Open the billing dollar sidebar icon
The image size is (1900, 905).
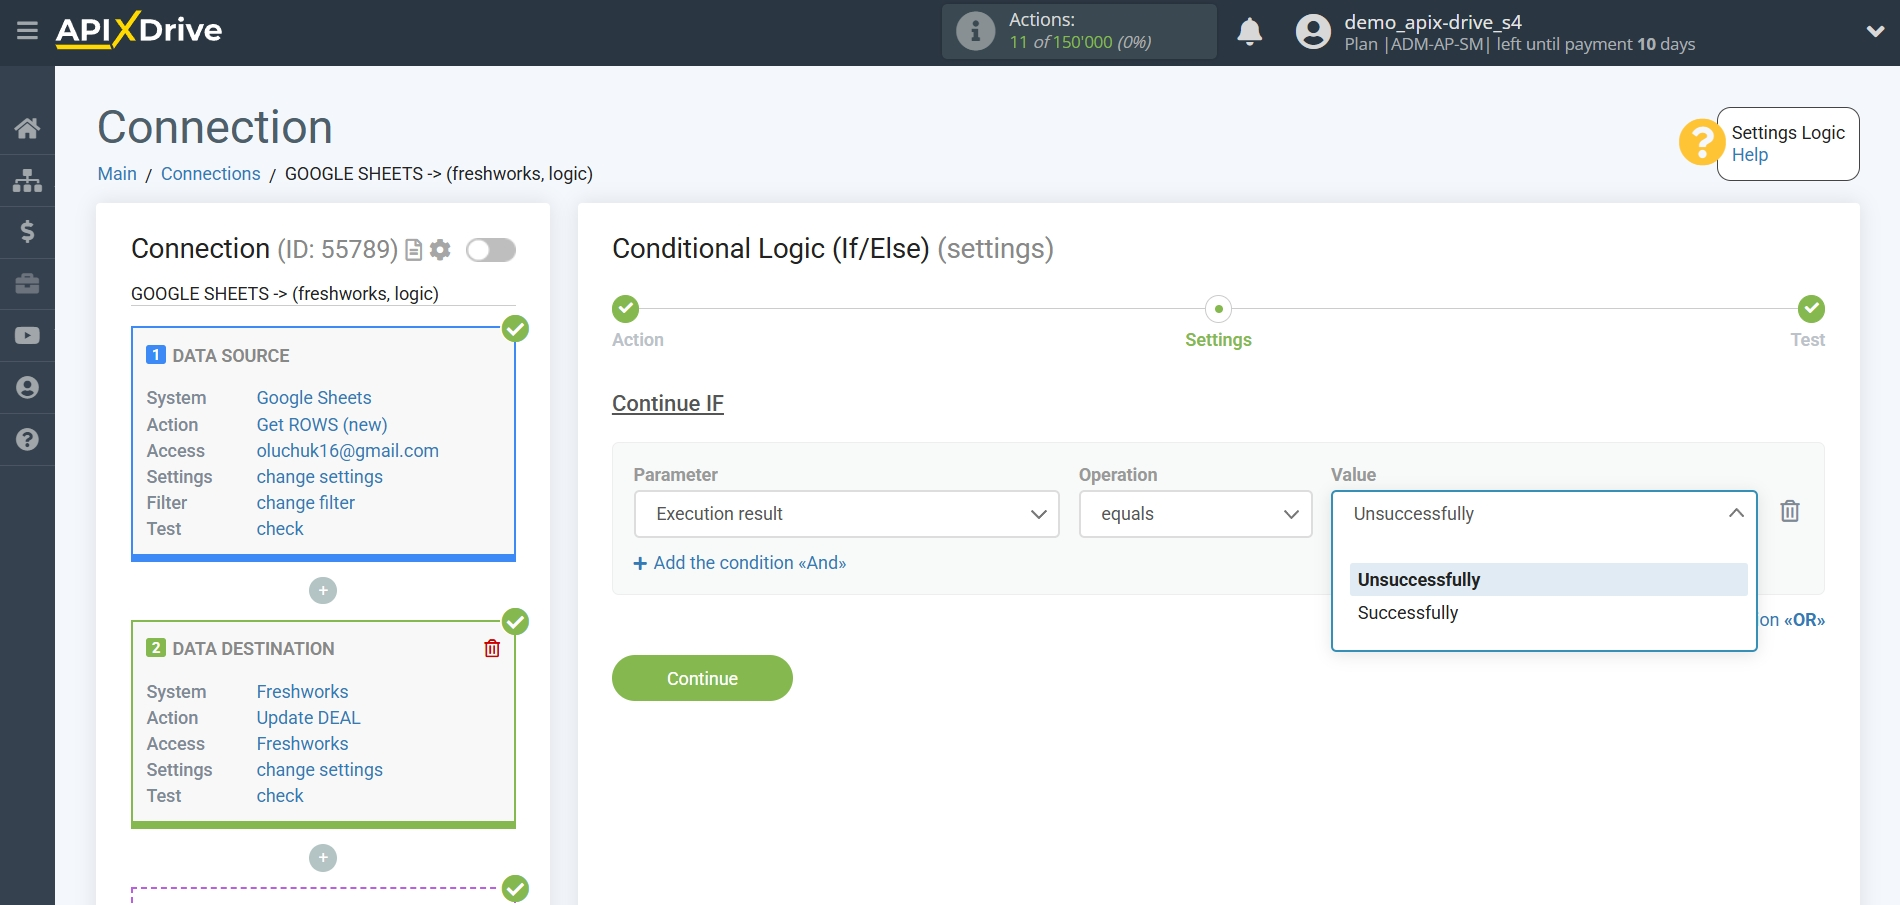pos(27,232)
